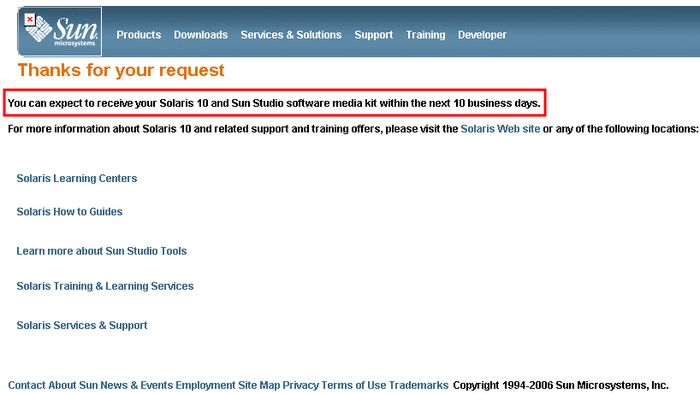Click the sentence starting 'You can expect to receive'
Screen dimensions: 700x394
click(x=274, y=103)
